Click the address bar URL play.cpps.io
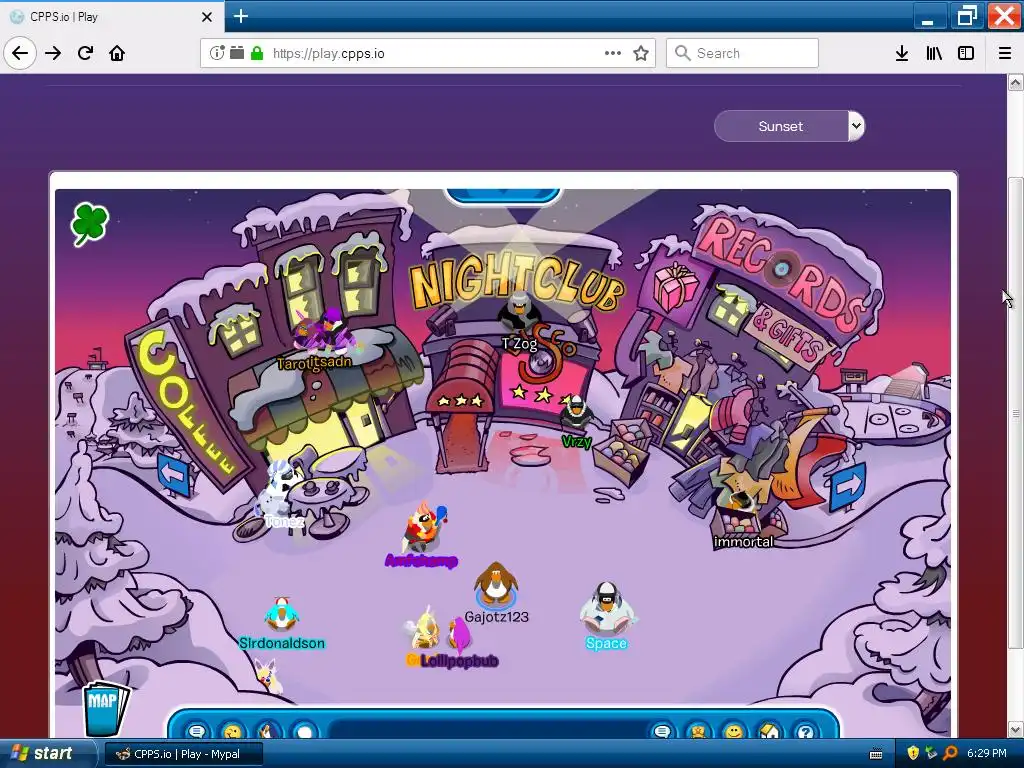This screenshot has width=1024, height=768. [x=328, y=53]
